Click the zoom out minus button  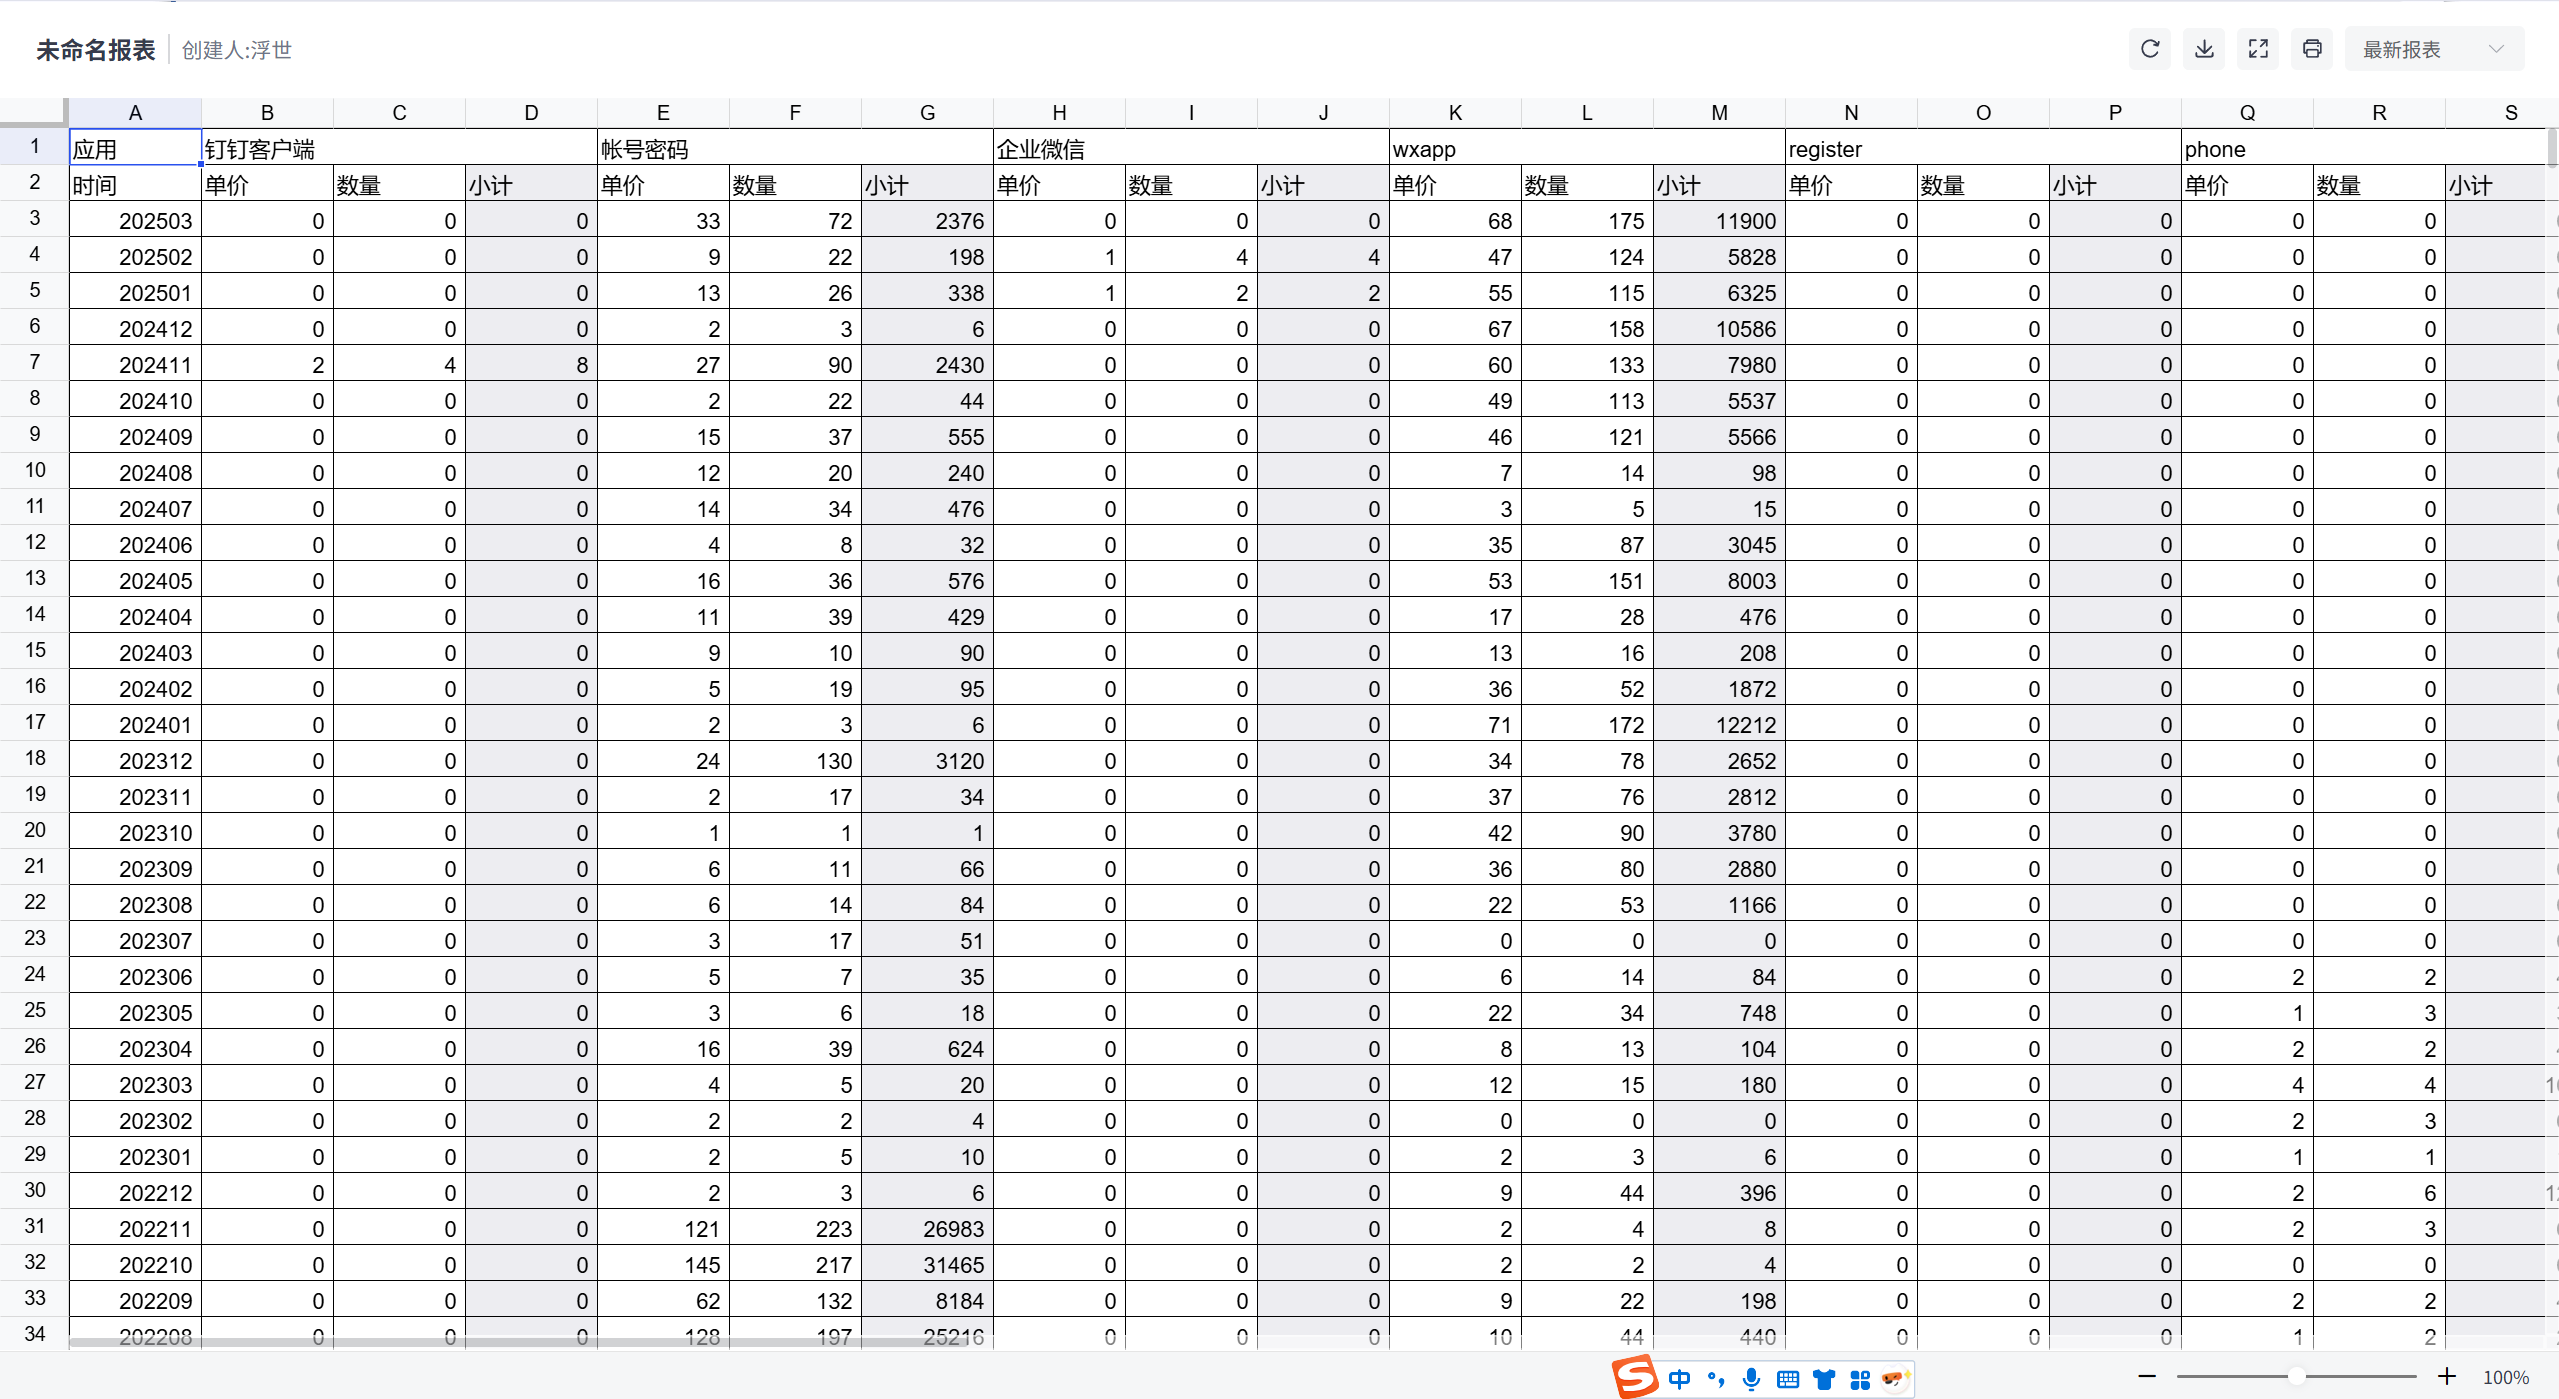(x=2147, y=1377)
